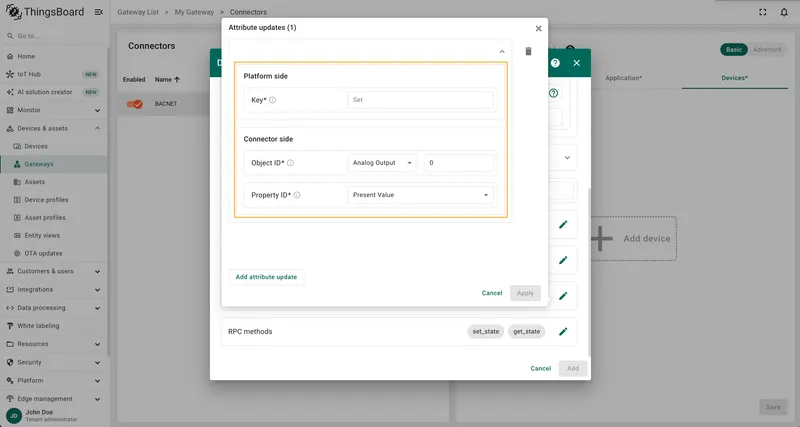This screenshot has height=427, width=800.
Task: Open the Present Value property dropdown
Action: (x=420, y=195)
